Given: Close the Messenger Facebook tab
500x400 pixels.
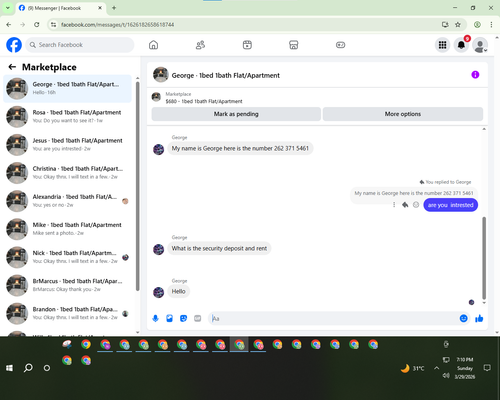Looking at the screenshot, I should [x=100, y=8].
